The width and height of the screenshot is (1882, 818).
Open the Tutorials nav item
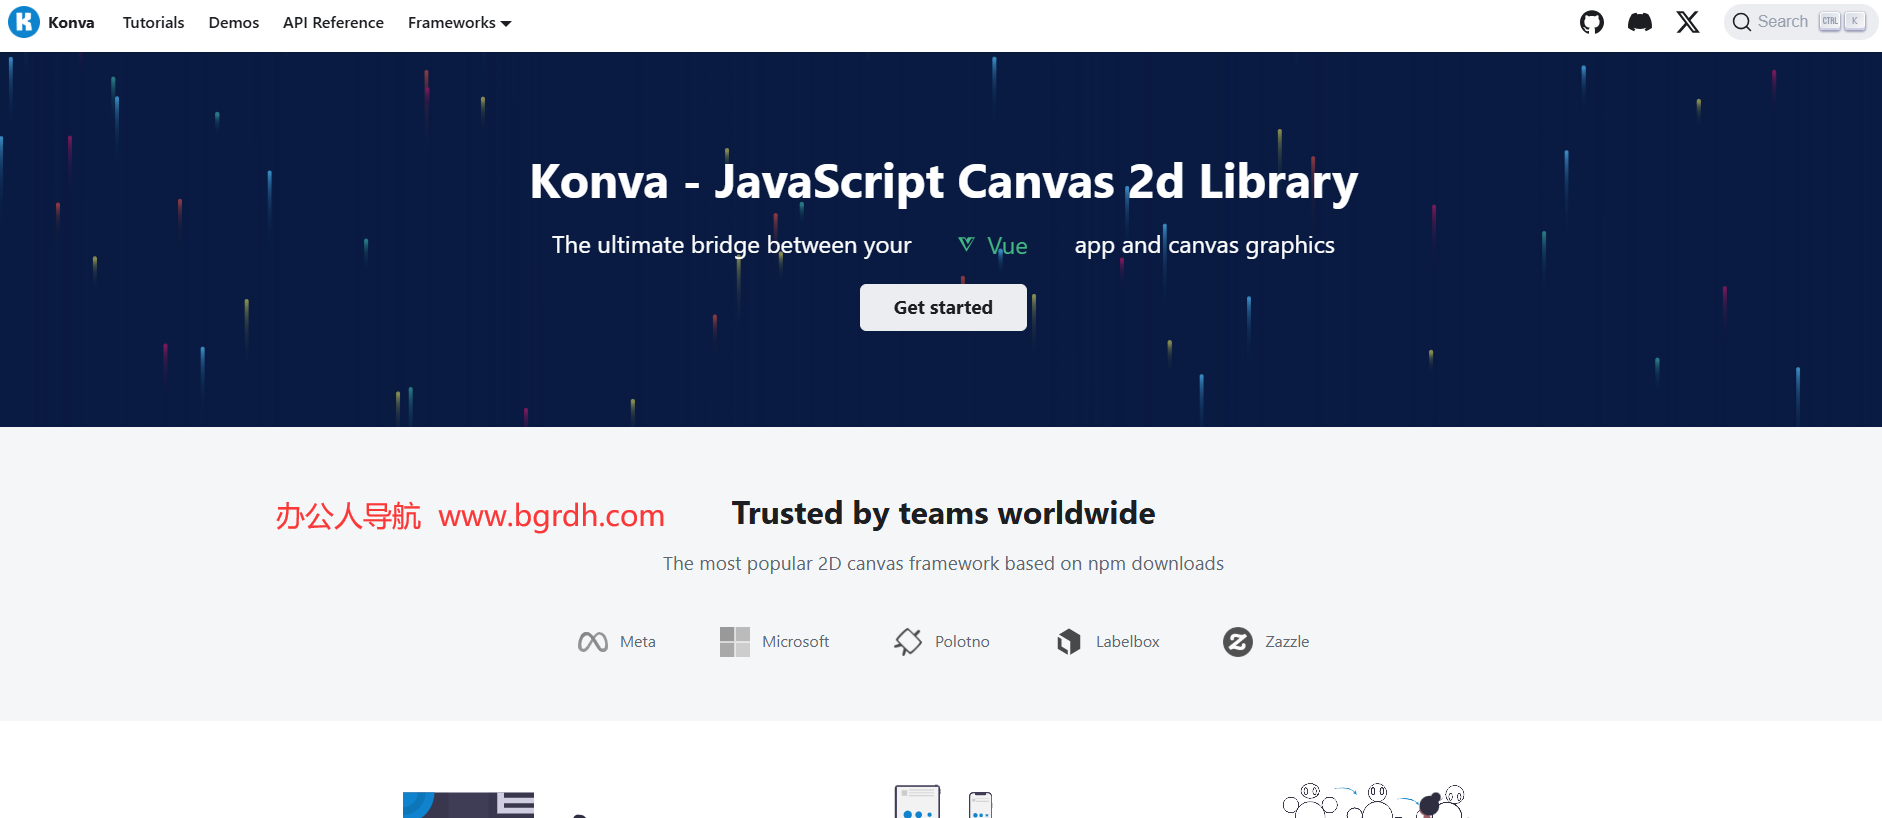click(154, 23)
